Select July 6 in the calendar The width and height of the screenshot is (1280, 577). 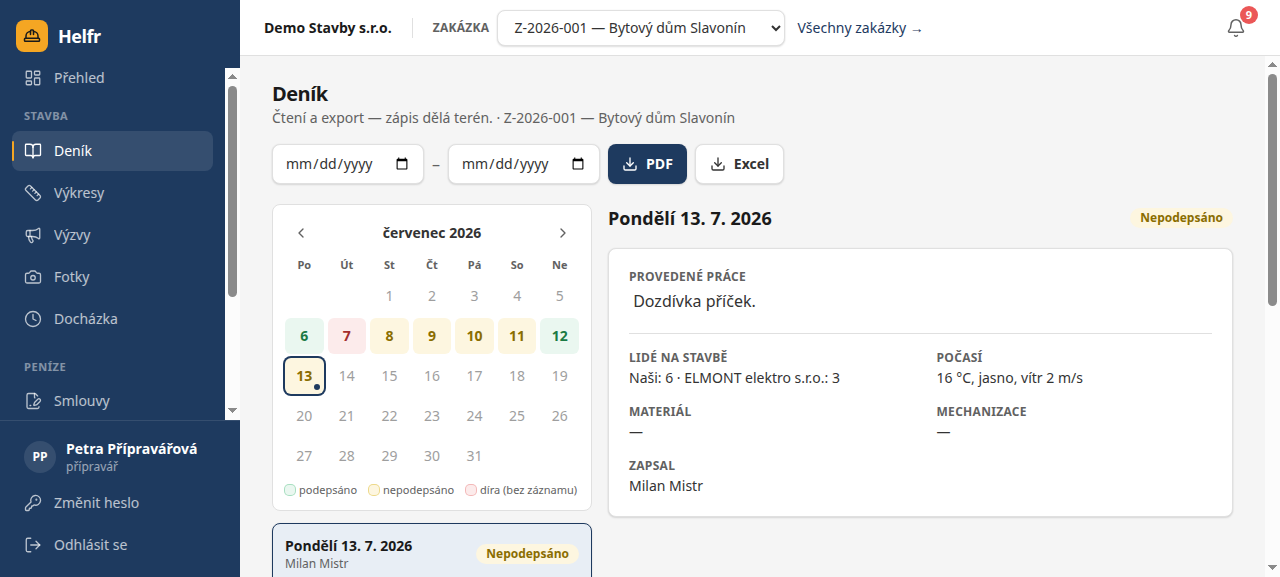click(x=304, y=336)
